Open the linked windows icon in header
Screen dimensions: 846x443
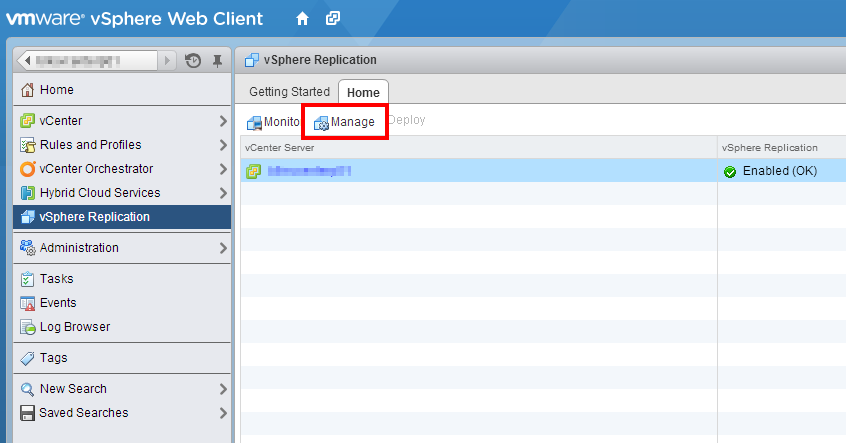click(x=333, y=18)
